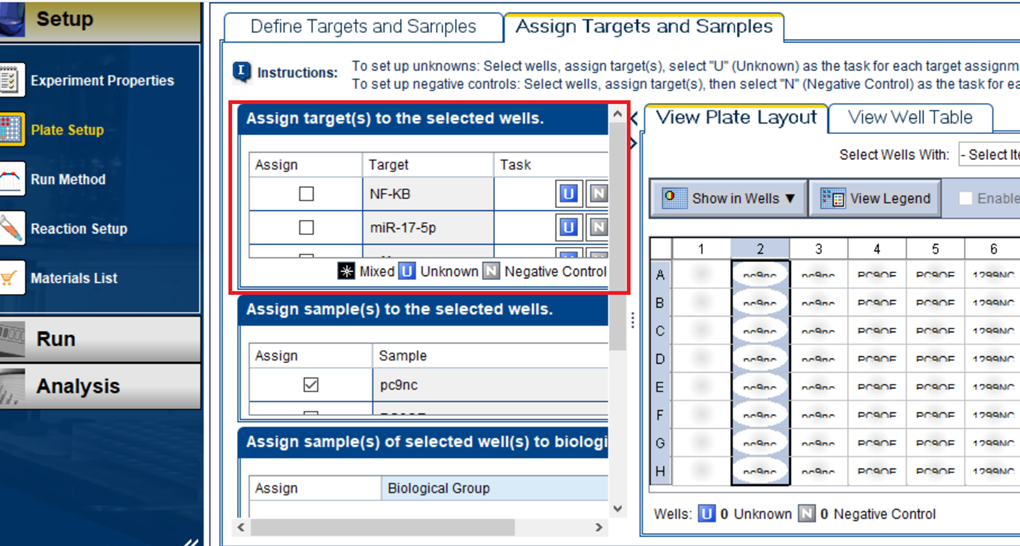
Task: Select plate column 4 header
Action: pyautogui.click(x=877, y=249)
